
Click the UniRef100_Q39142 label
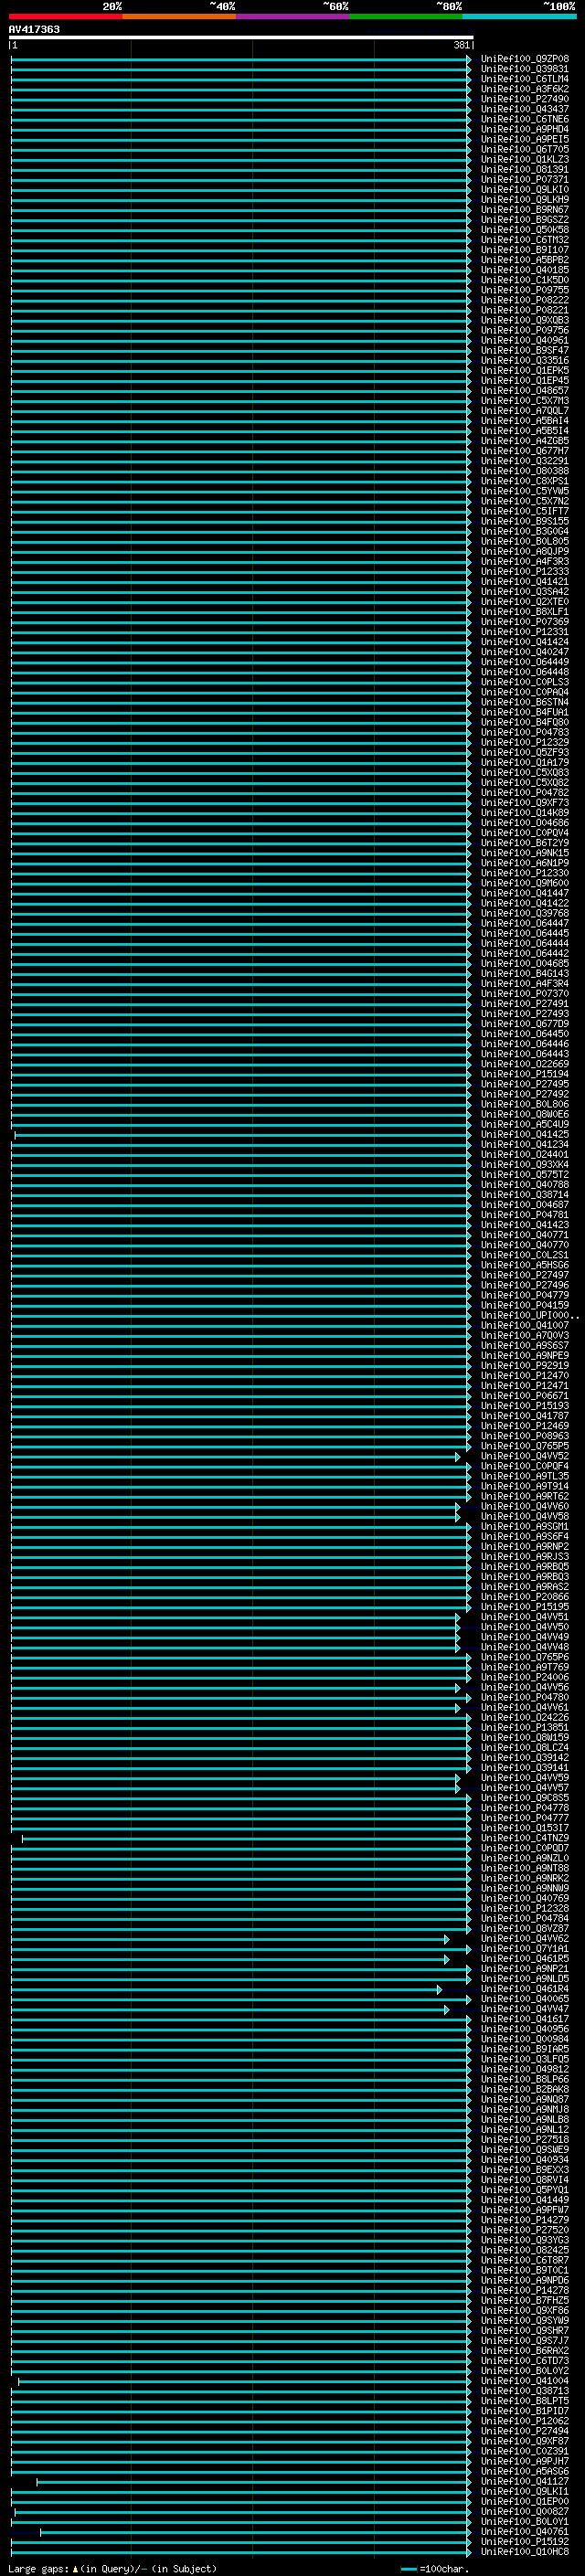click(524, 1757)
